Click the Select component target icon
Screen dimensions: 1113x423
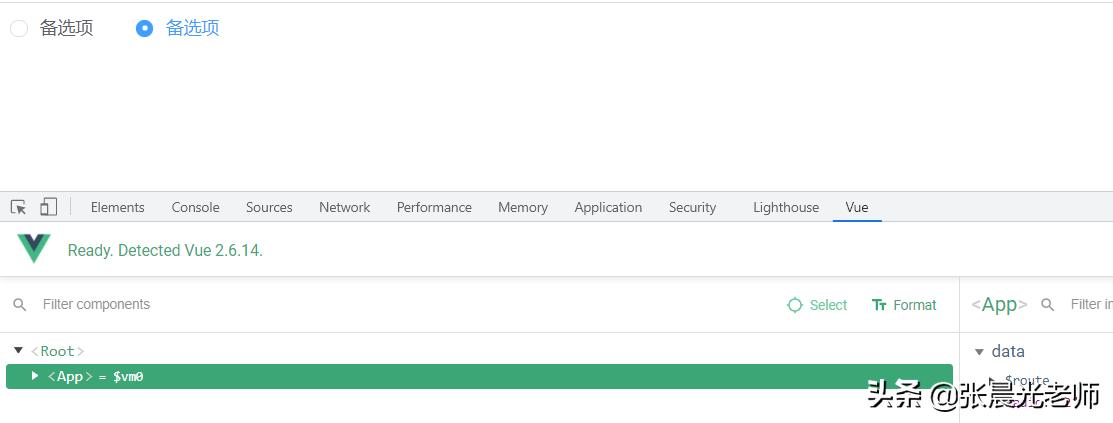click(795, 305)
